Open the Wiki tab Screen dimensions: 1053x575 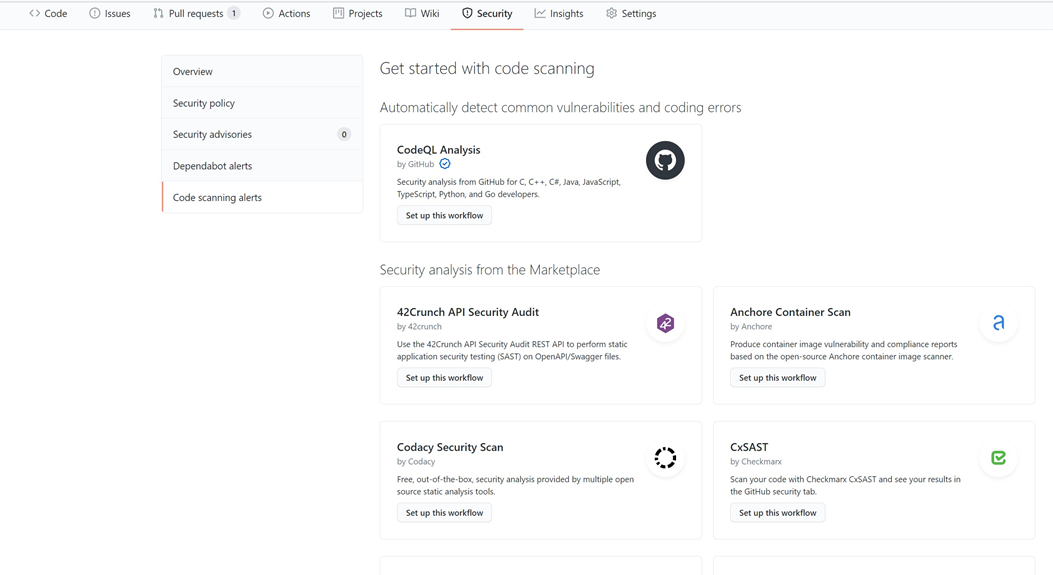point(422,14)
